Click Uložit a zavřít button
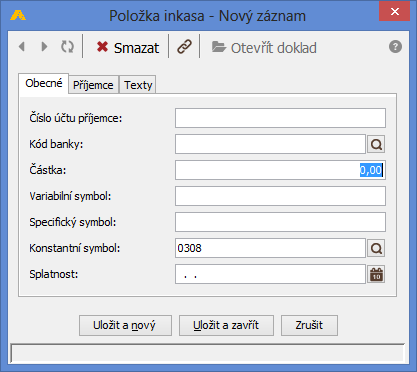 pyautogui.click(x=226, y=325)
